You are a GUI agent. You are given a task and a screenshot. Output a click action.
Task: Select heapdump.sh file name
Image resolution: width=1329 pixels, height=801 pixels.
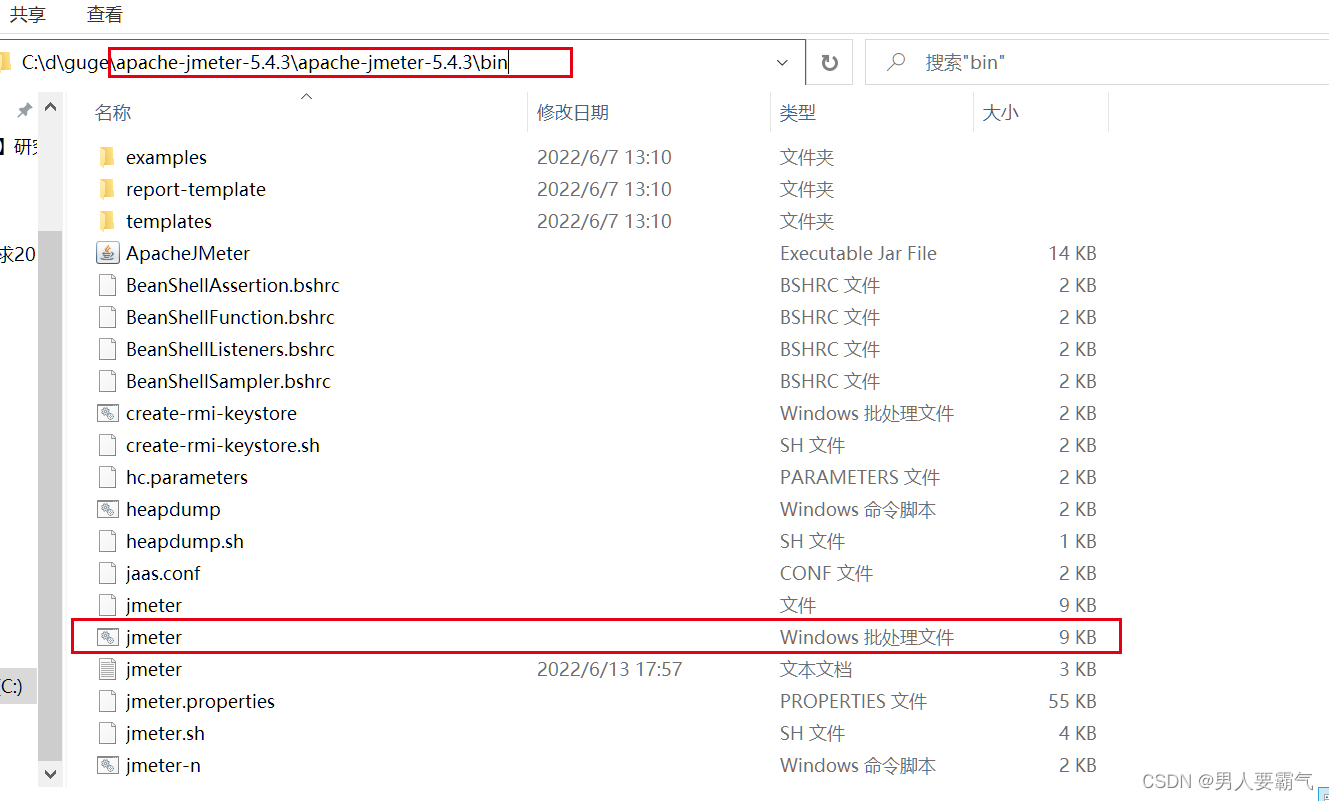(x=185, y=541)
